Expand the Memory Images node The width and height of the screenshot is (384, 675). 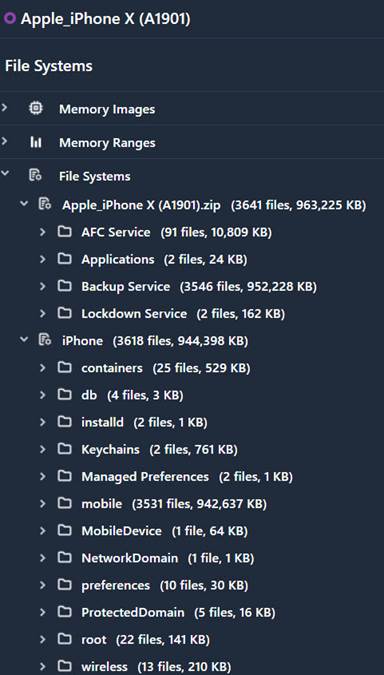click(5, 106)
